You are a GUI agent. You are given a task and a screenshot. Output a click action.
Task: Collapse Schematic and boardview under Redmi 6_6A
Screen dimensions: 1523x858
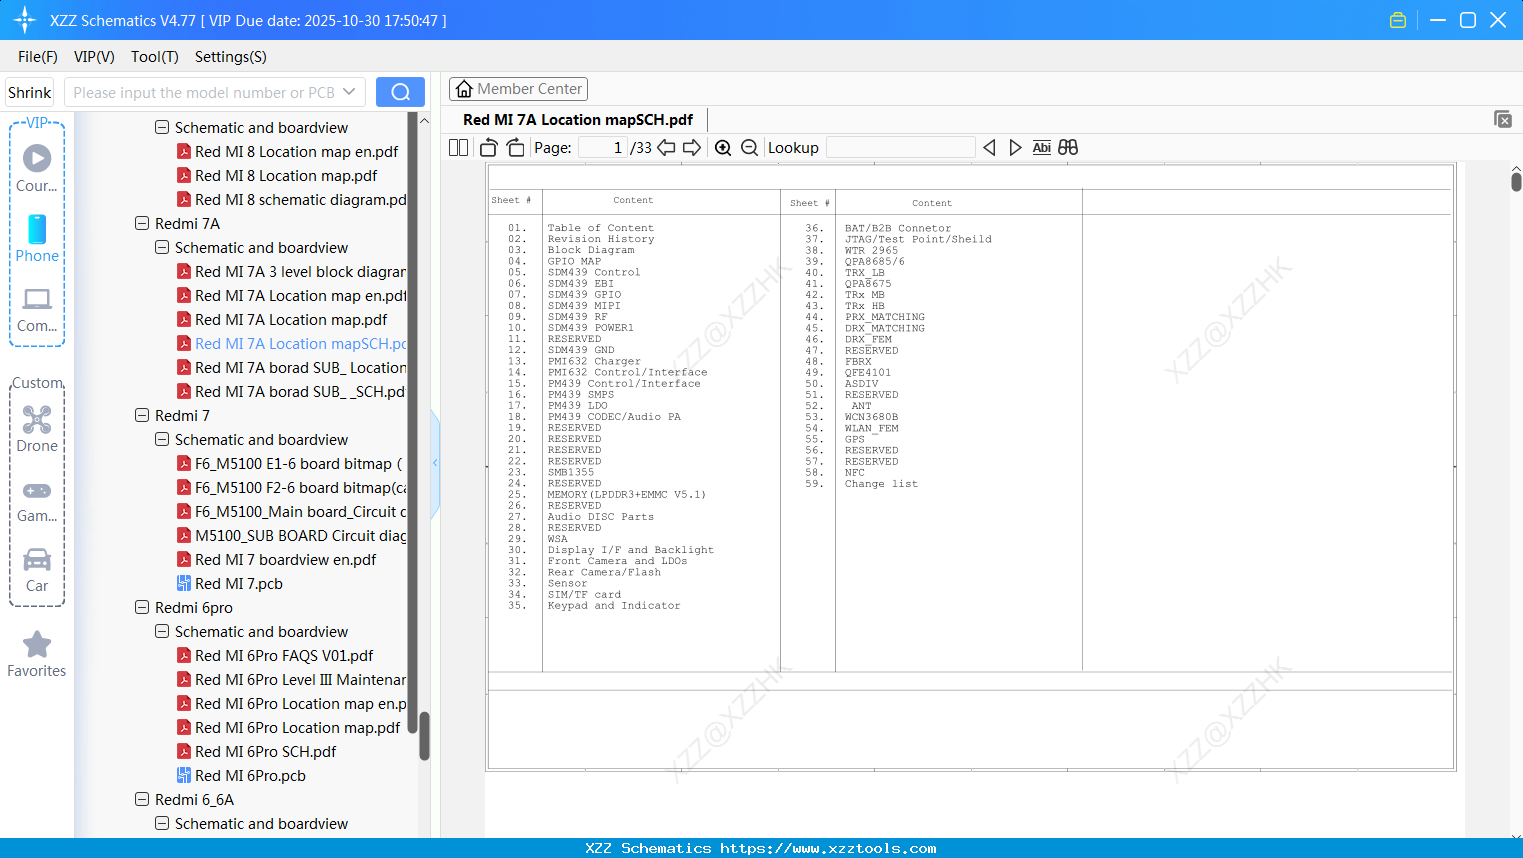162,824
